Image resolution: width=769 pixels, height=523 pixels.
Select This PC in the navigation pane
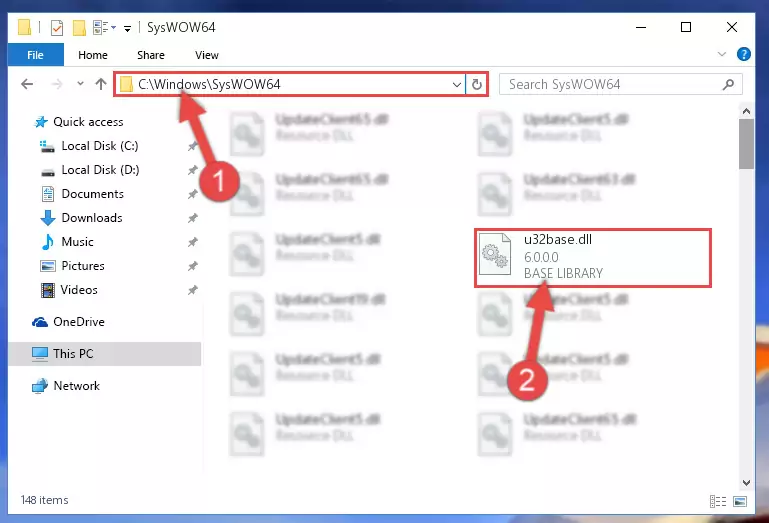pyautogui.click(x=104, y=354)
